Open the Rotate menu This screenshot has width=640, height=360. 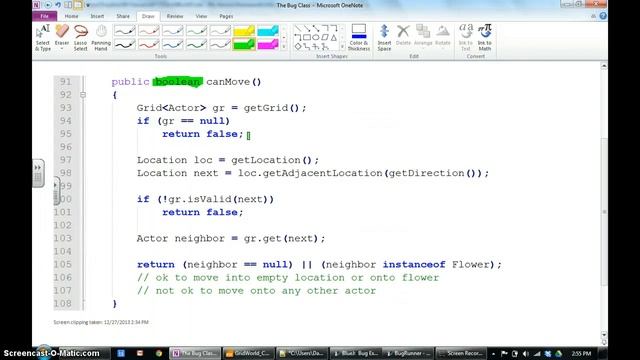click(442, 35)
